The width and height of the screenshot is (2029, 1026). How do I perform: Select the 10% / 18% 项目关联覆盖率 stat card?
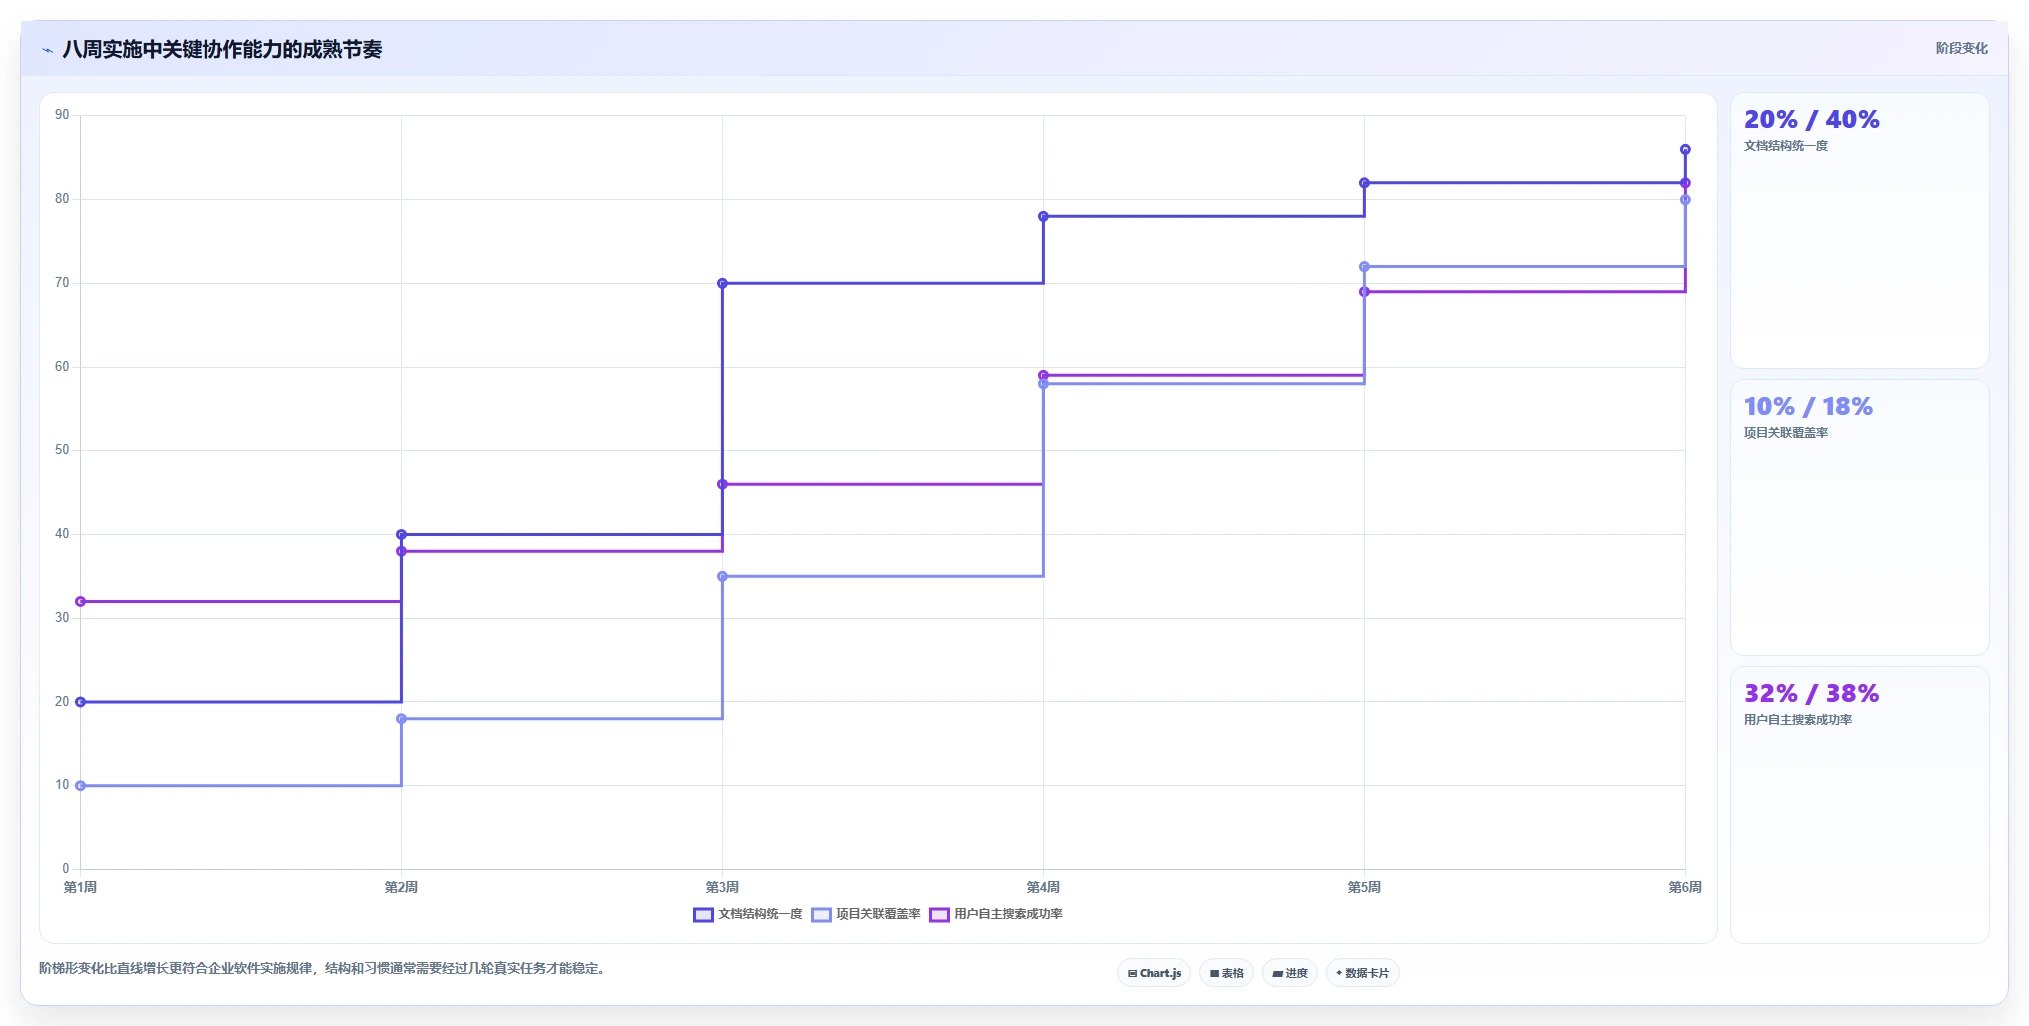pyautogui.click(x=1859, y=518)
